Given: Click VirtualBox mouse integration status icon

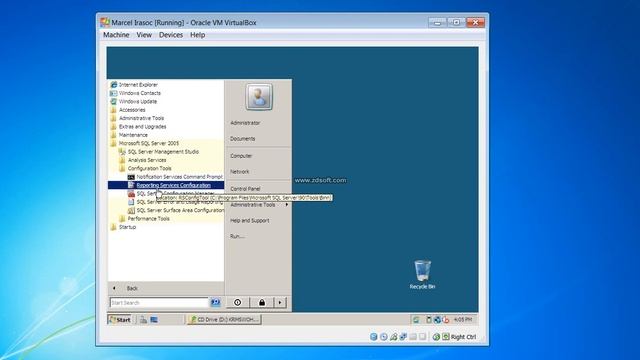Looking at the screenshot, I should (436, 337).
